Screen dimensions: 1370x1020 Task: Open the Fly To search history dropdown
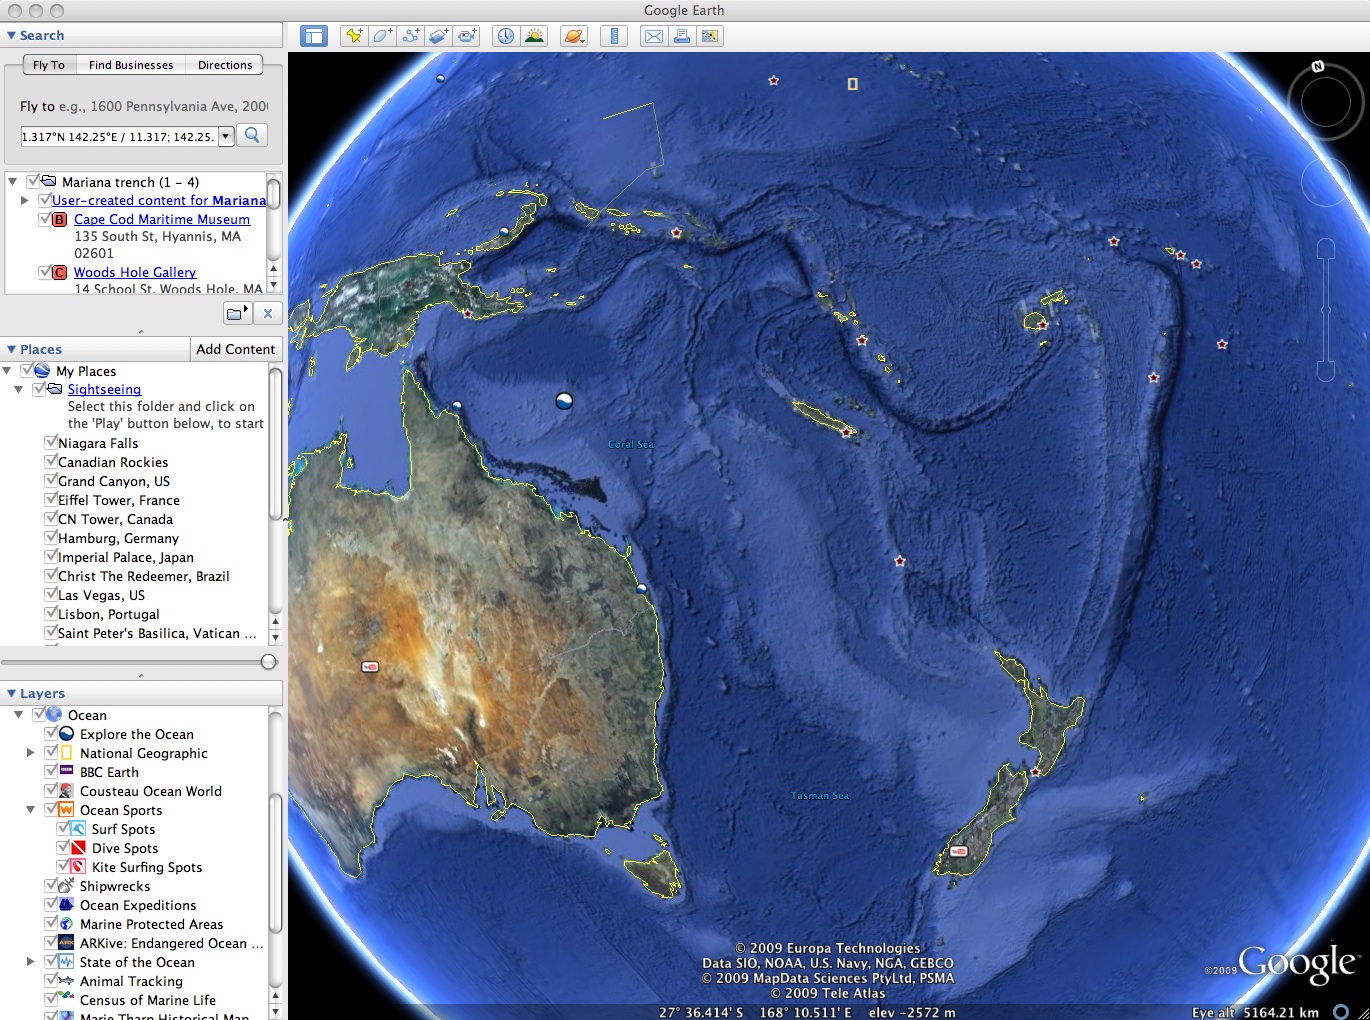226,136
